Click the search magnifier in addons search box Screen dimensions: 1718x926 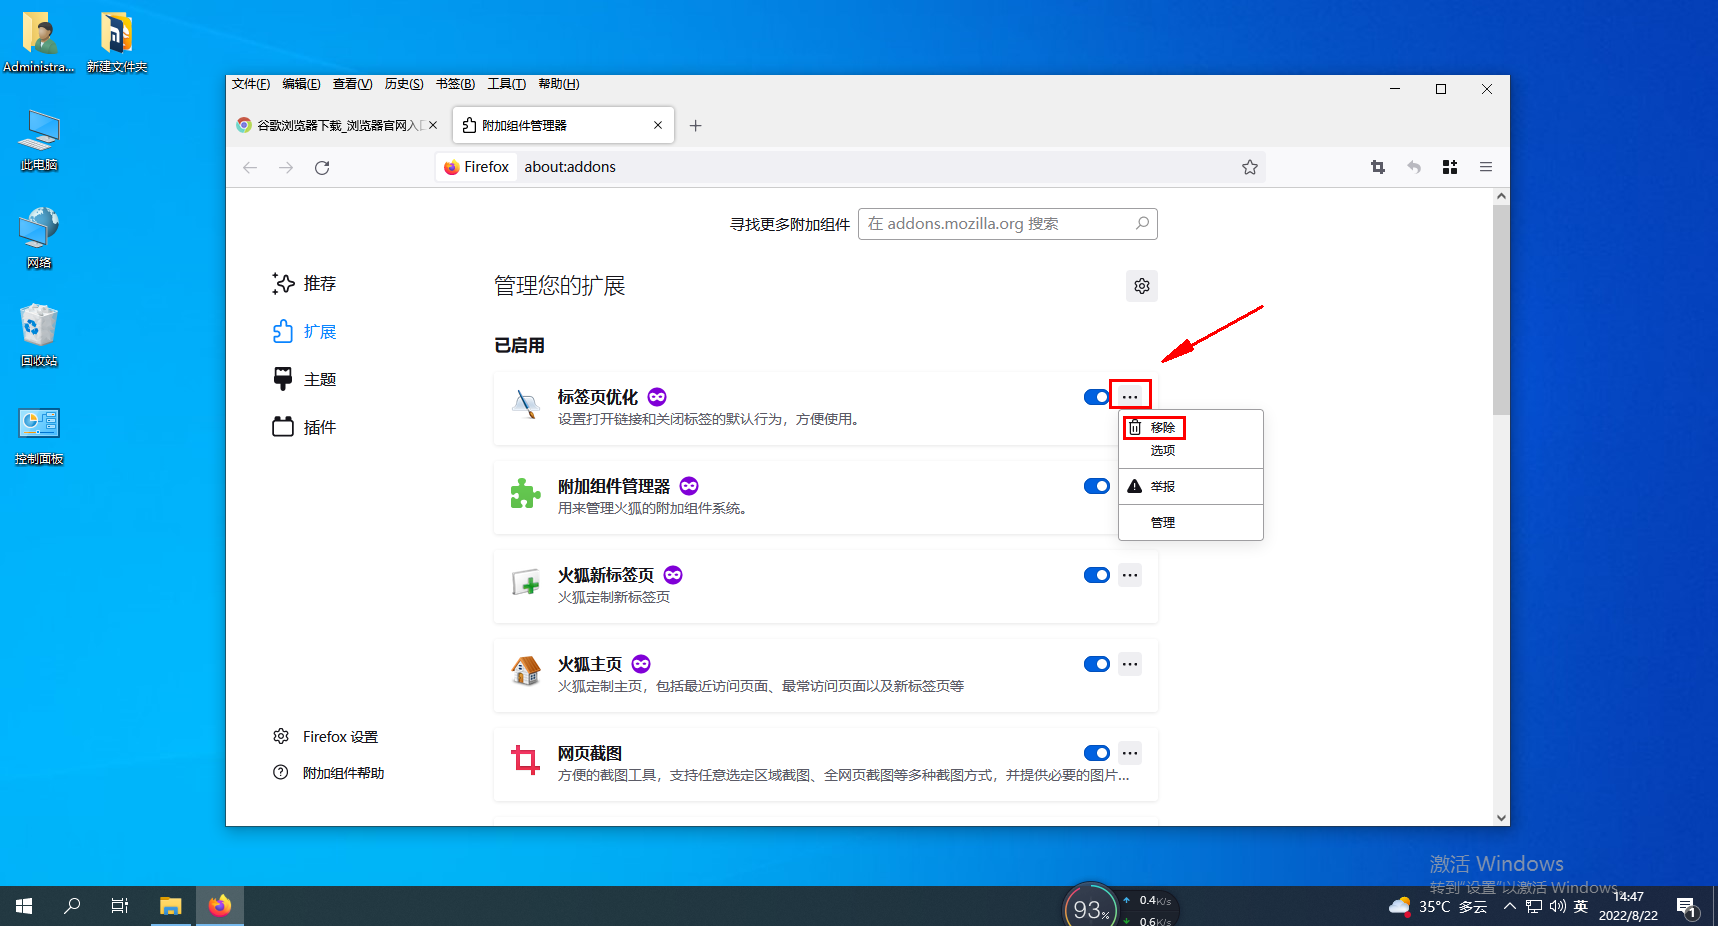pos(1142,223)
